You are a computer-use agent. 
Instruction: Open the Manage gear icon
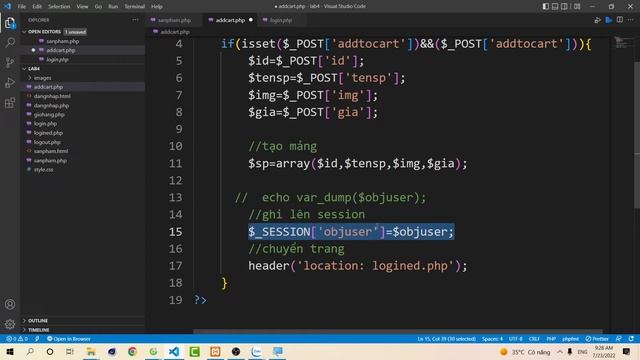coord(10,324)
